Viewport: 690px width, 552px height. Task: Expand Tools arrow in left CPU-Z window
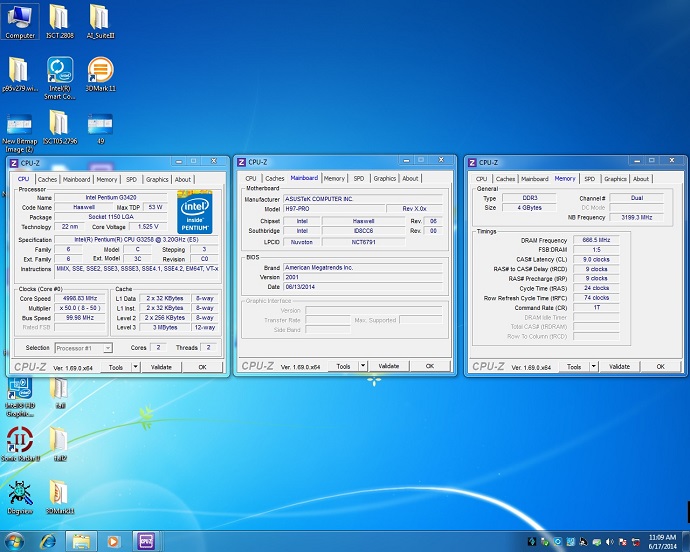pos(136,367)
